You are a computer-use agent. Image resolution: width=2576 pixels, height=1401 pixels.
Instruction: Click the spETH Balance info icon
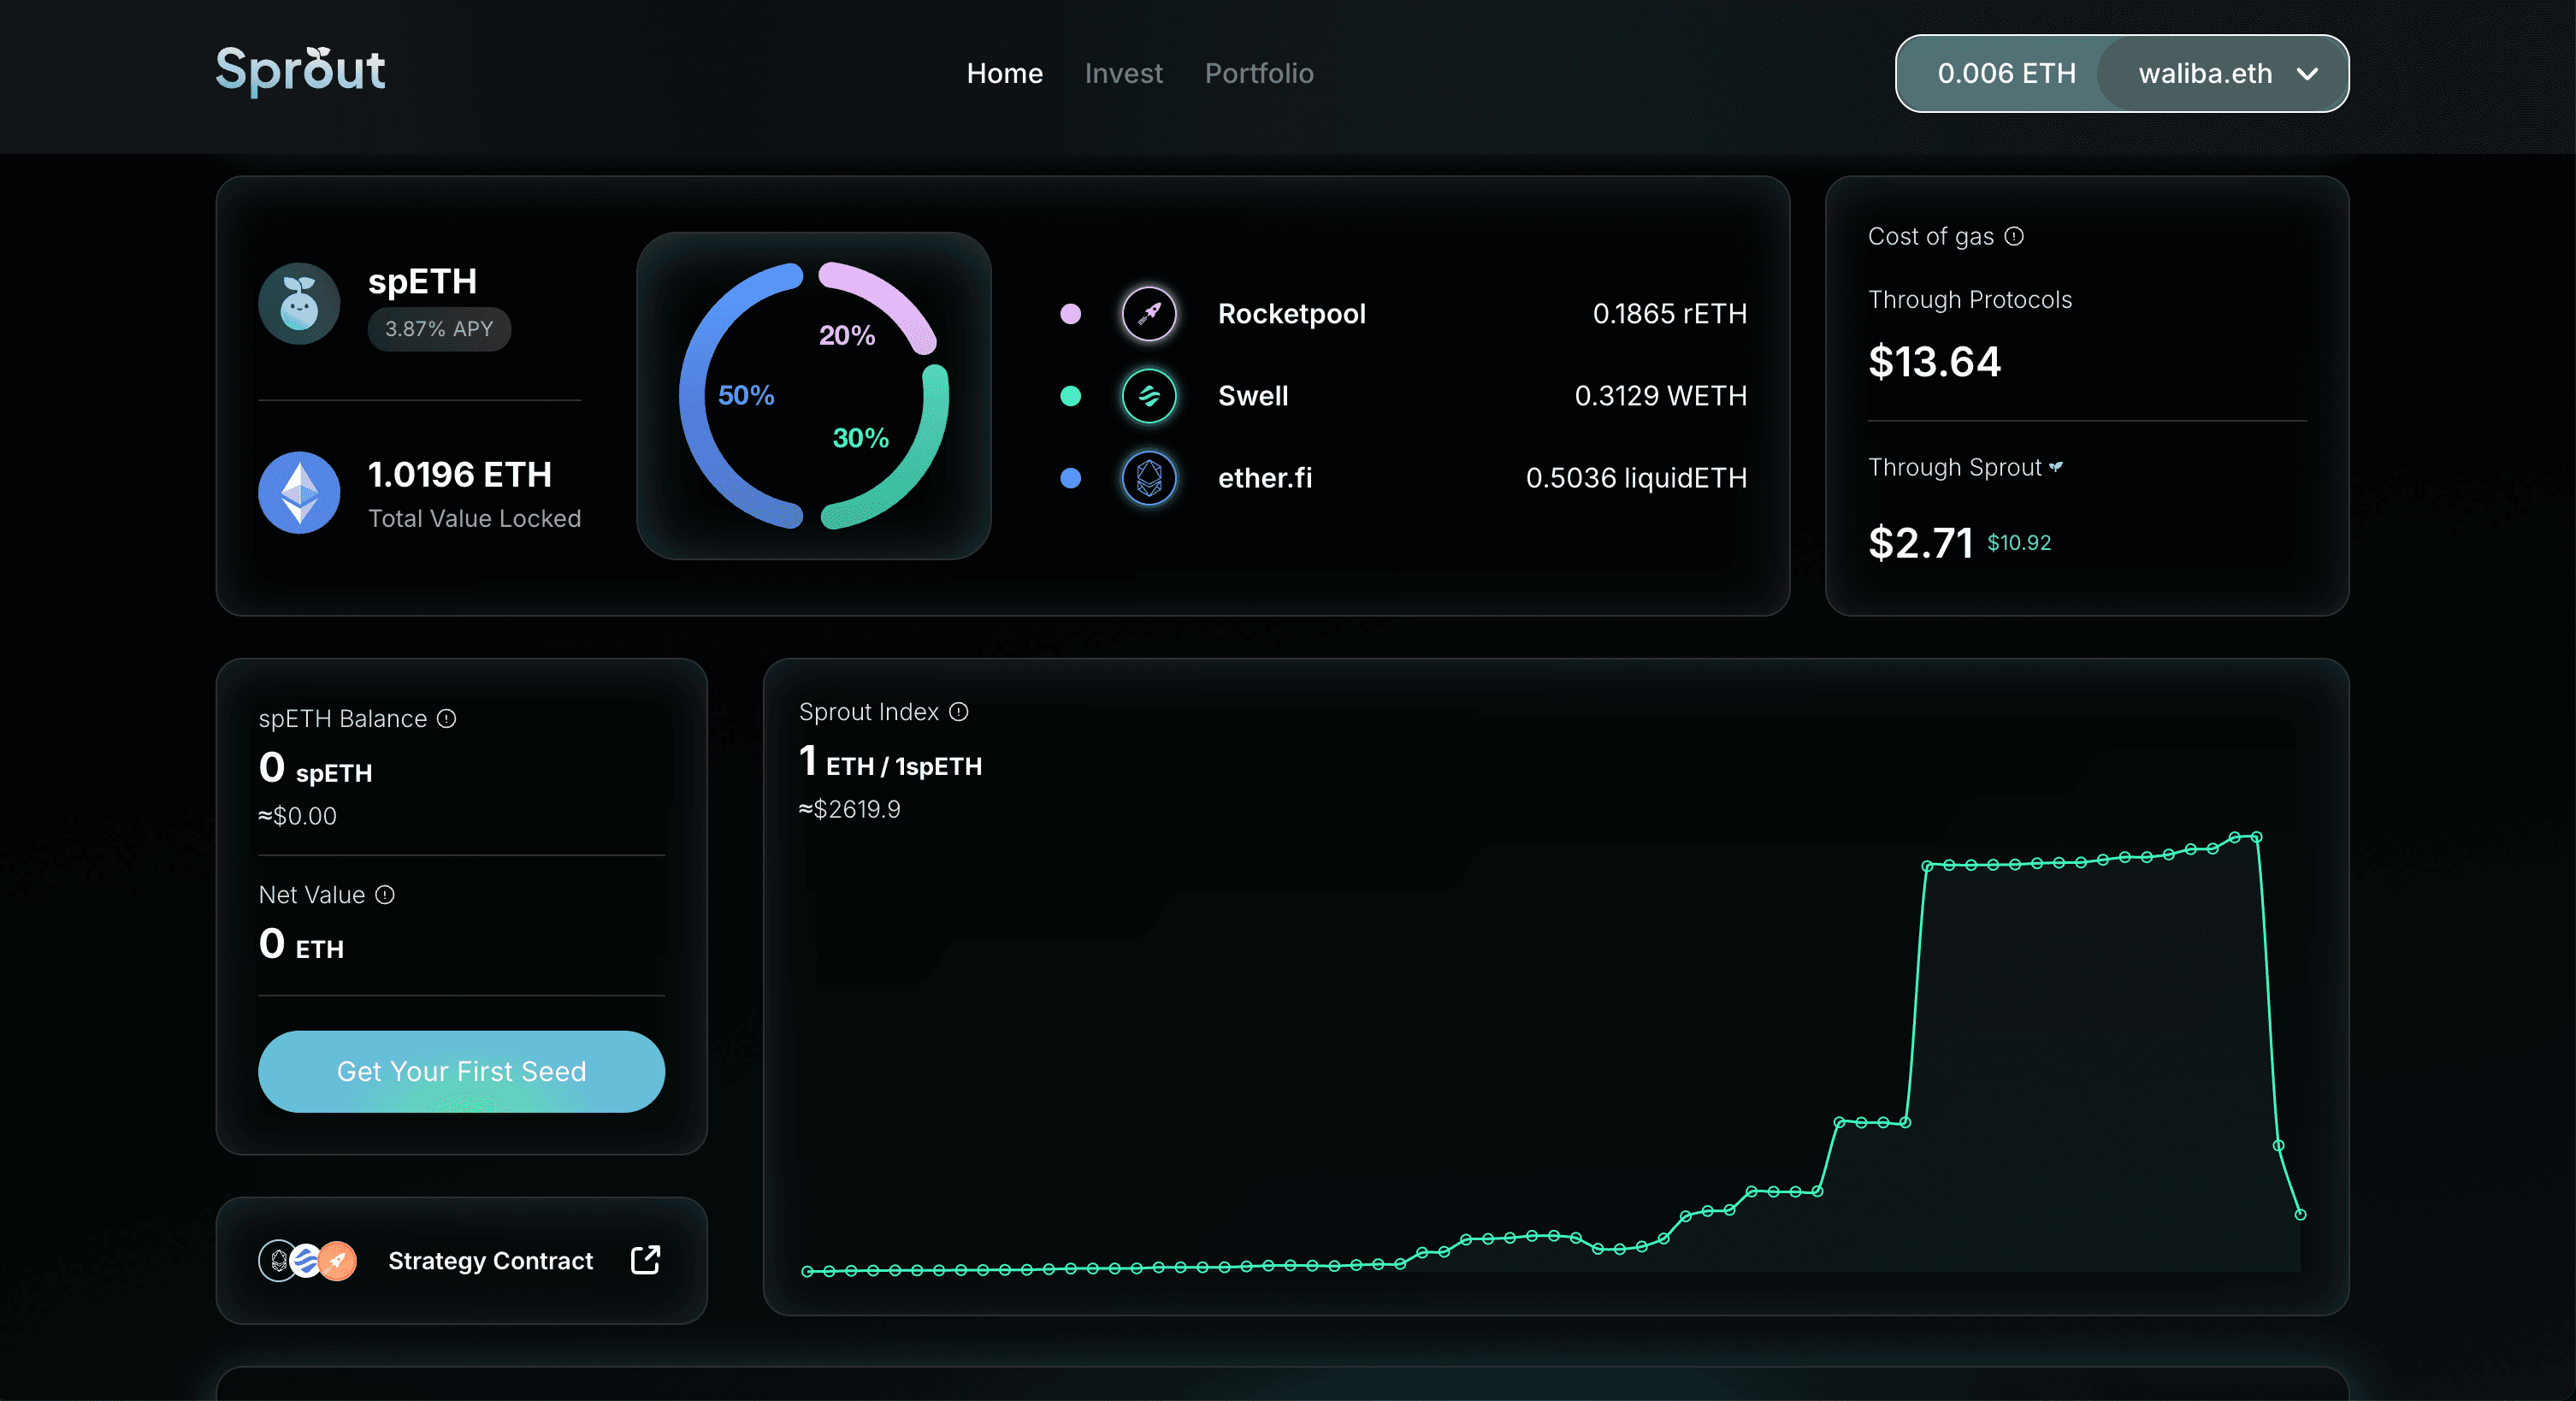point(446,718)
